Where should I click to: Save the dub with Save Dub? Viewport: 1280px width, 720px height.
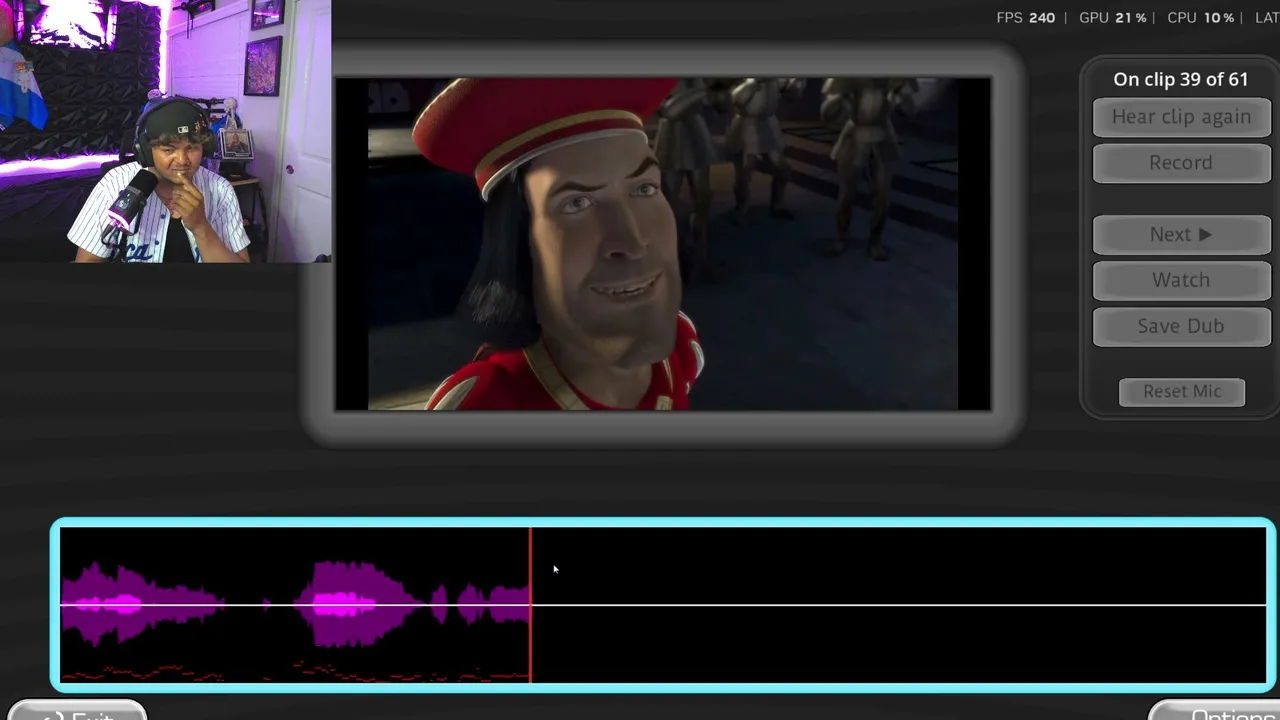click(1181, 327)
